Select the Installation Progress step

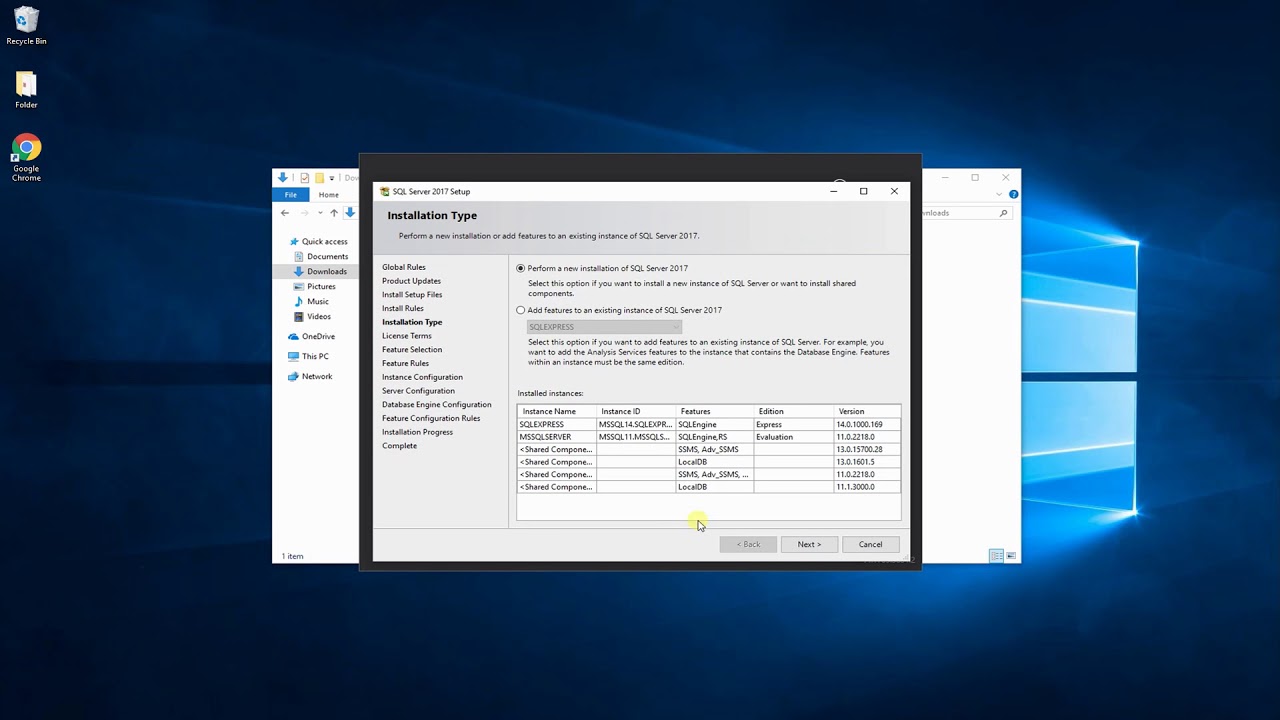click(417, 432)
